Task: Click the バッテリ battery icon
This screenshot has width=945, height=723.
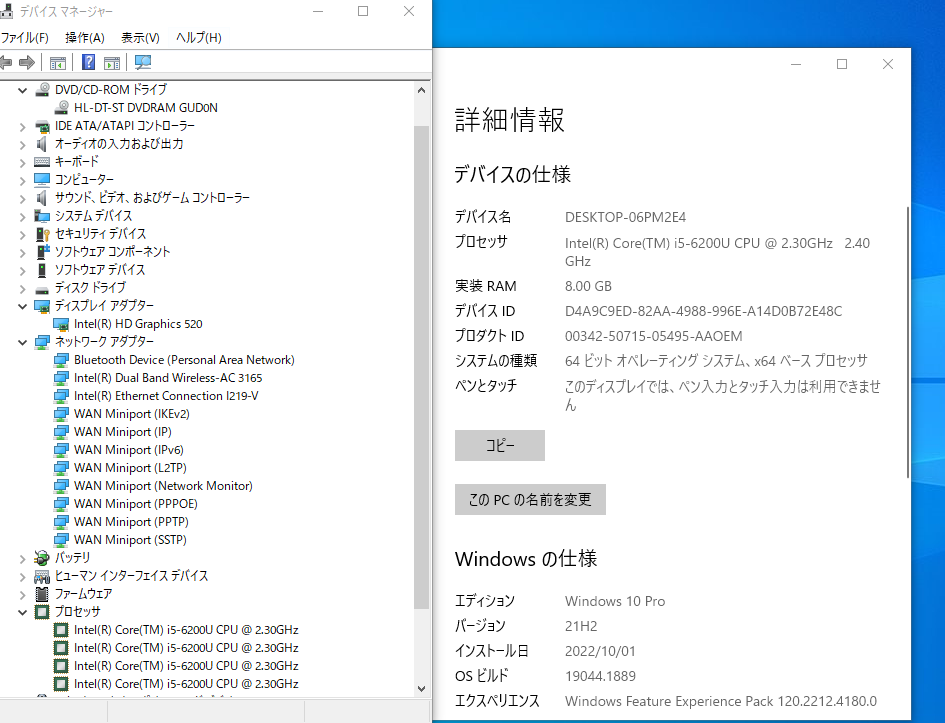Action: (x=42, y=557)
